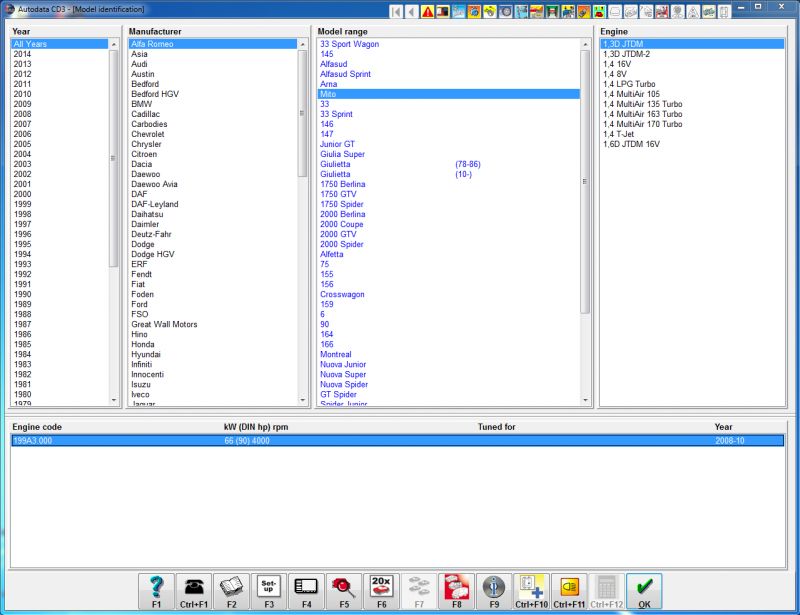Viewport: 800px width, 615px height.
Task: Open information with the F9 button
Action: [x=494, y=592]
